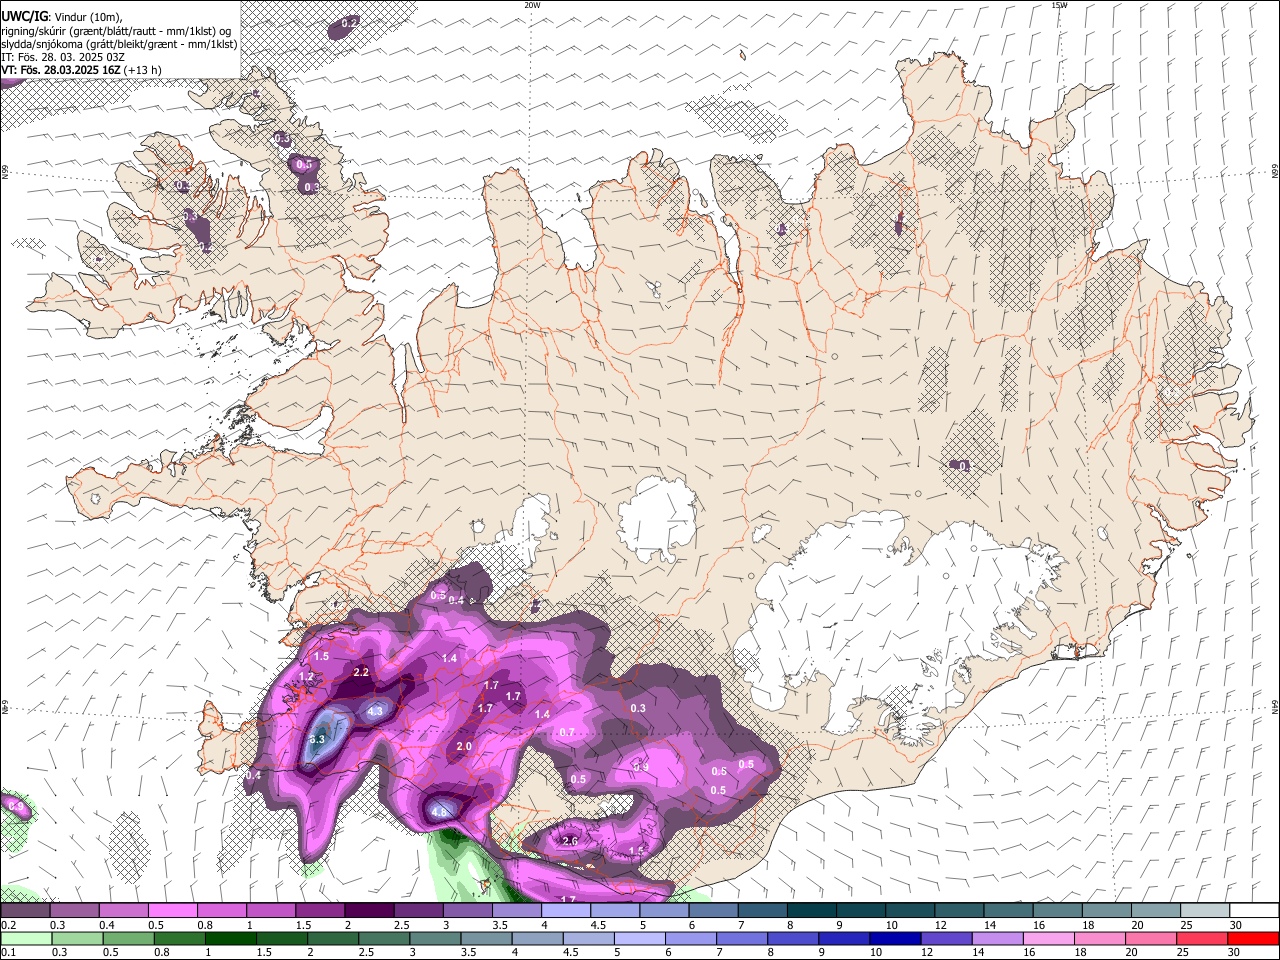This screenshot has height=960, width=1280.
Task: Click the 20W longitude label
Action: (x=532, y=5)
